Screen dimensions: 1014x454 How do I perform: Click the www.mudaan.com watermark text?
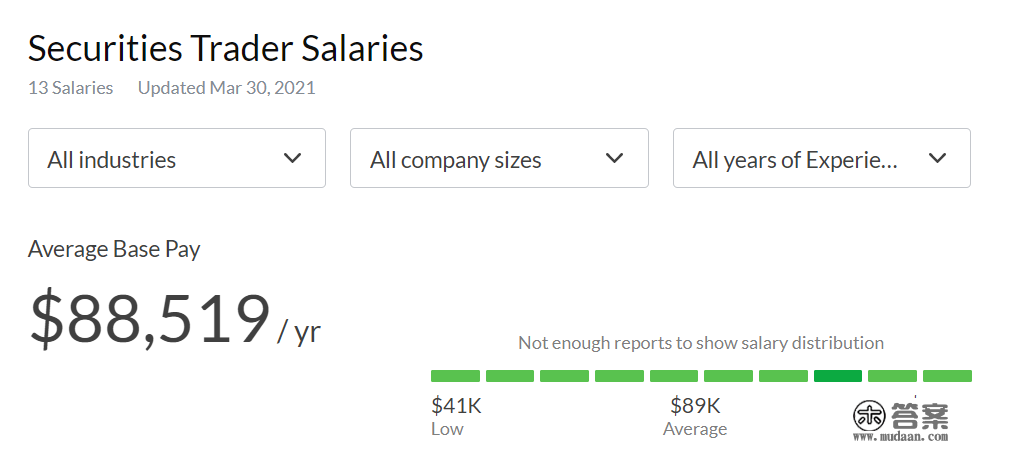pos(900,437)
